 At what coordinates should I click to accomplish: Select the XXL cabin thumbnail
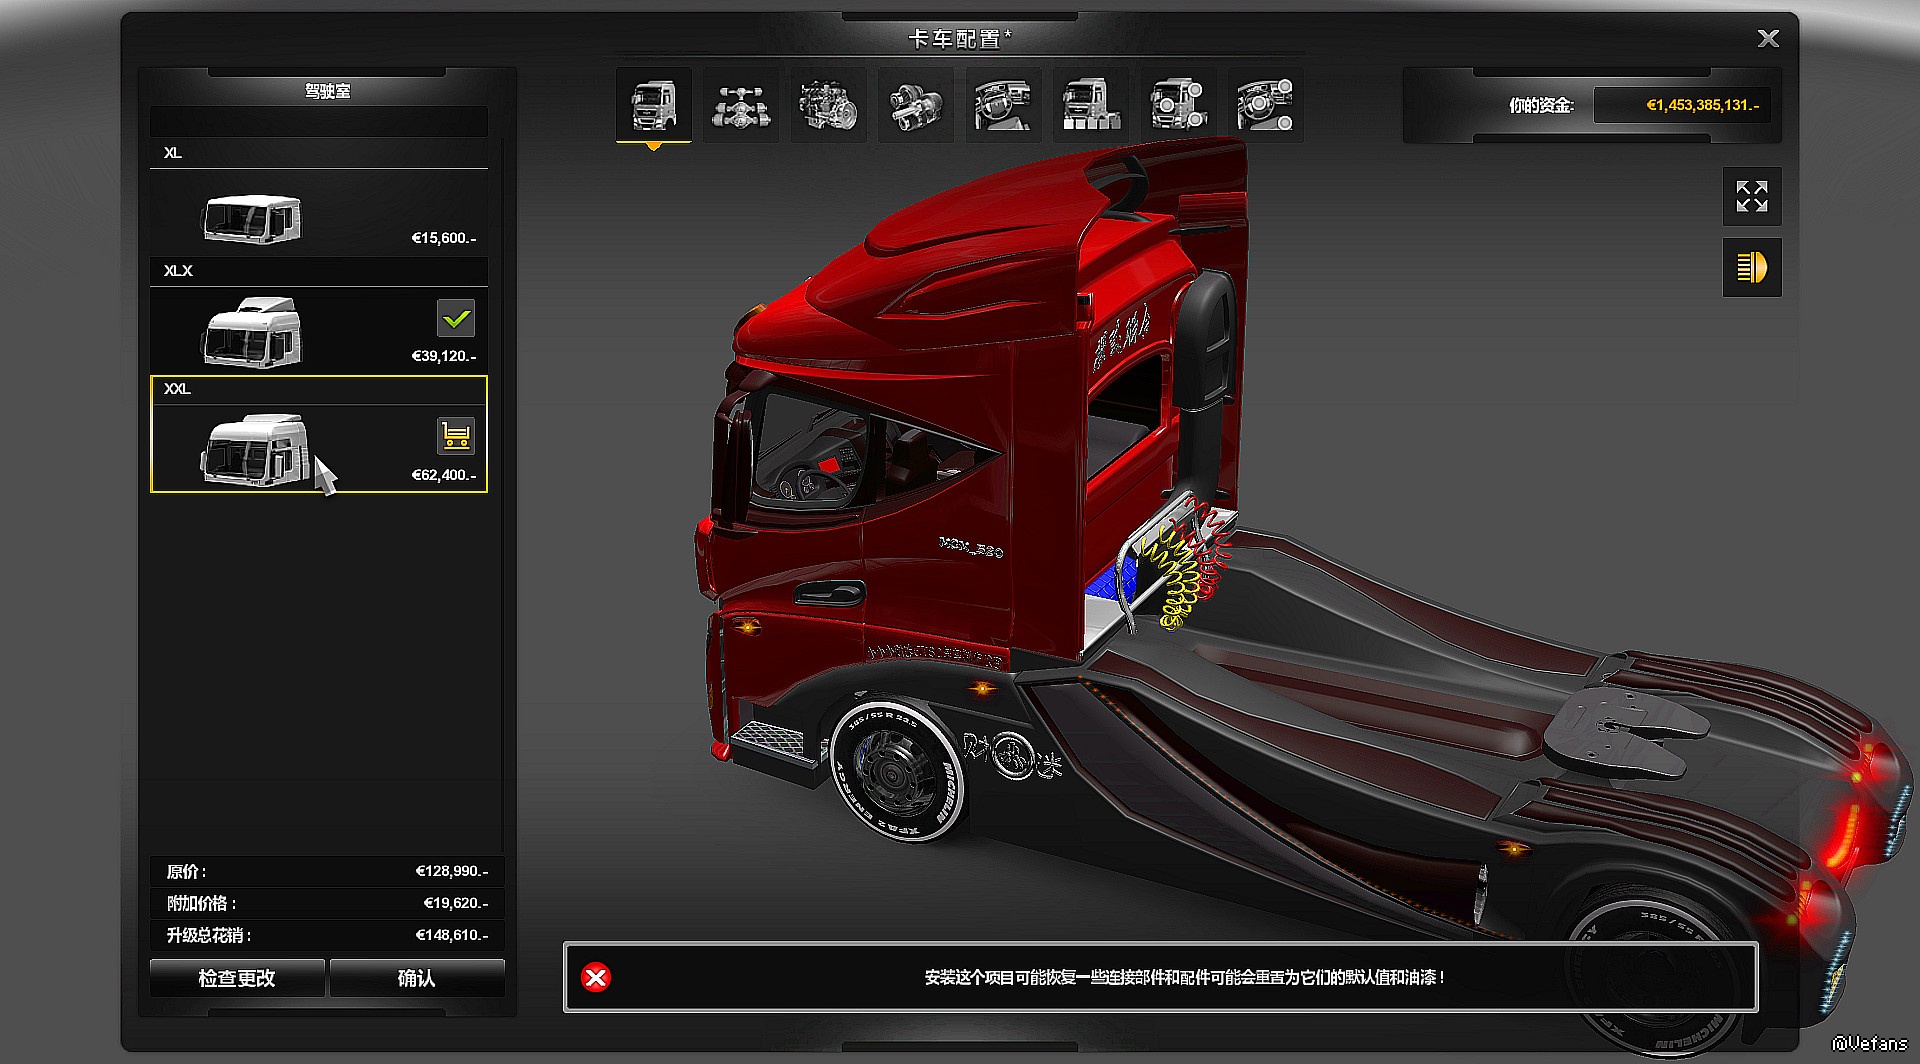click(x=254, y=450)
